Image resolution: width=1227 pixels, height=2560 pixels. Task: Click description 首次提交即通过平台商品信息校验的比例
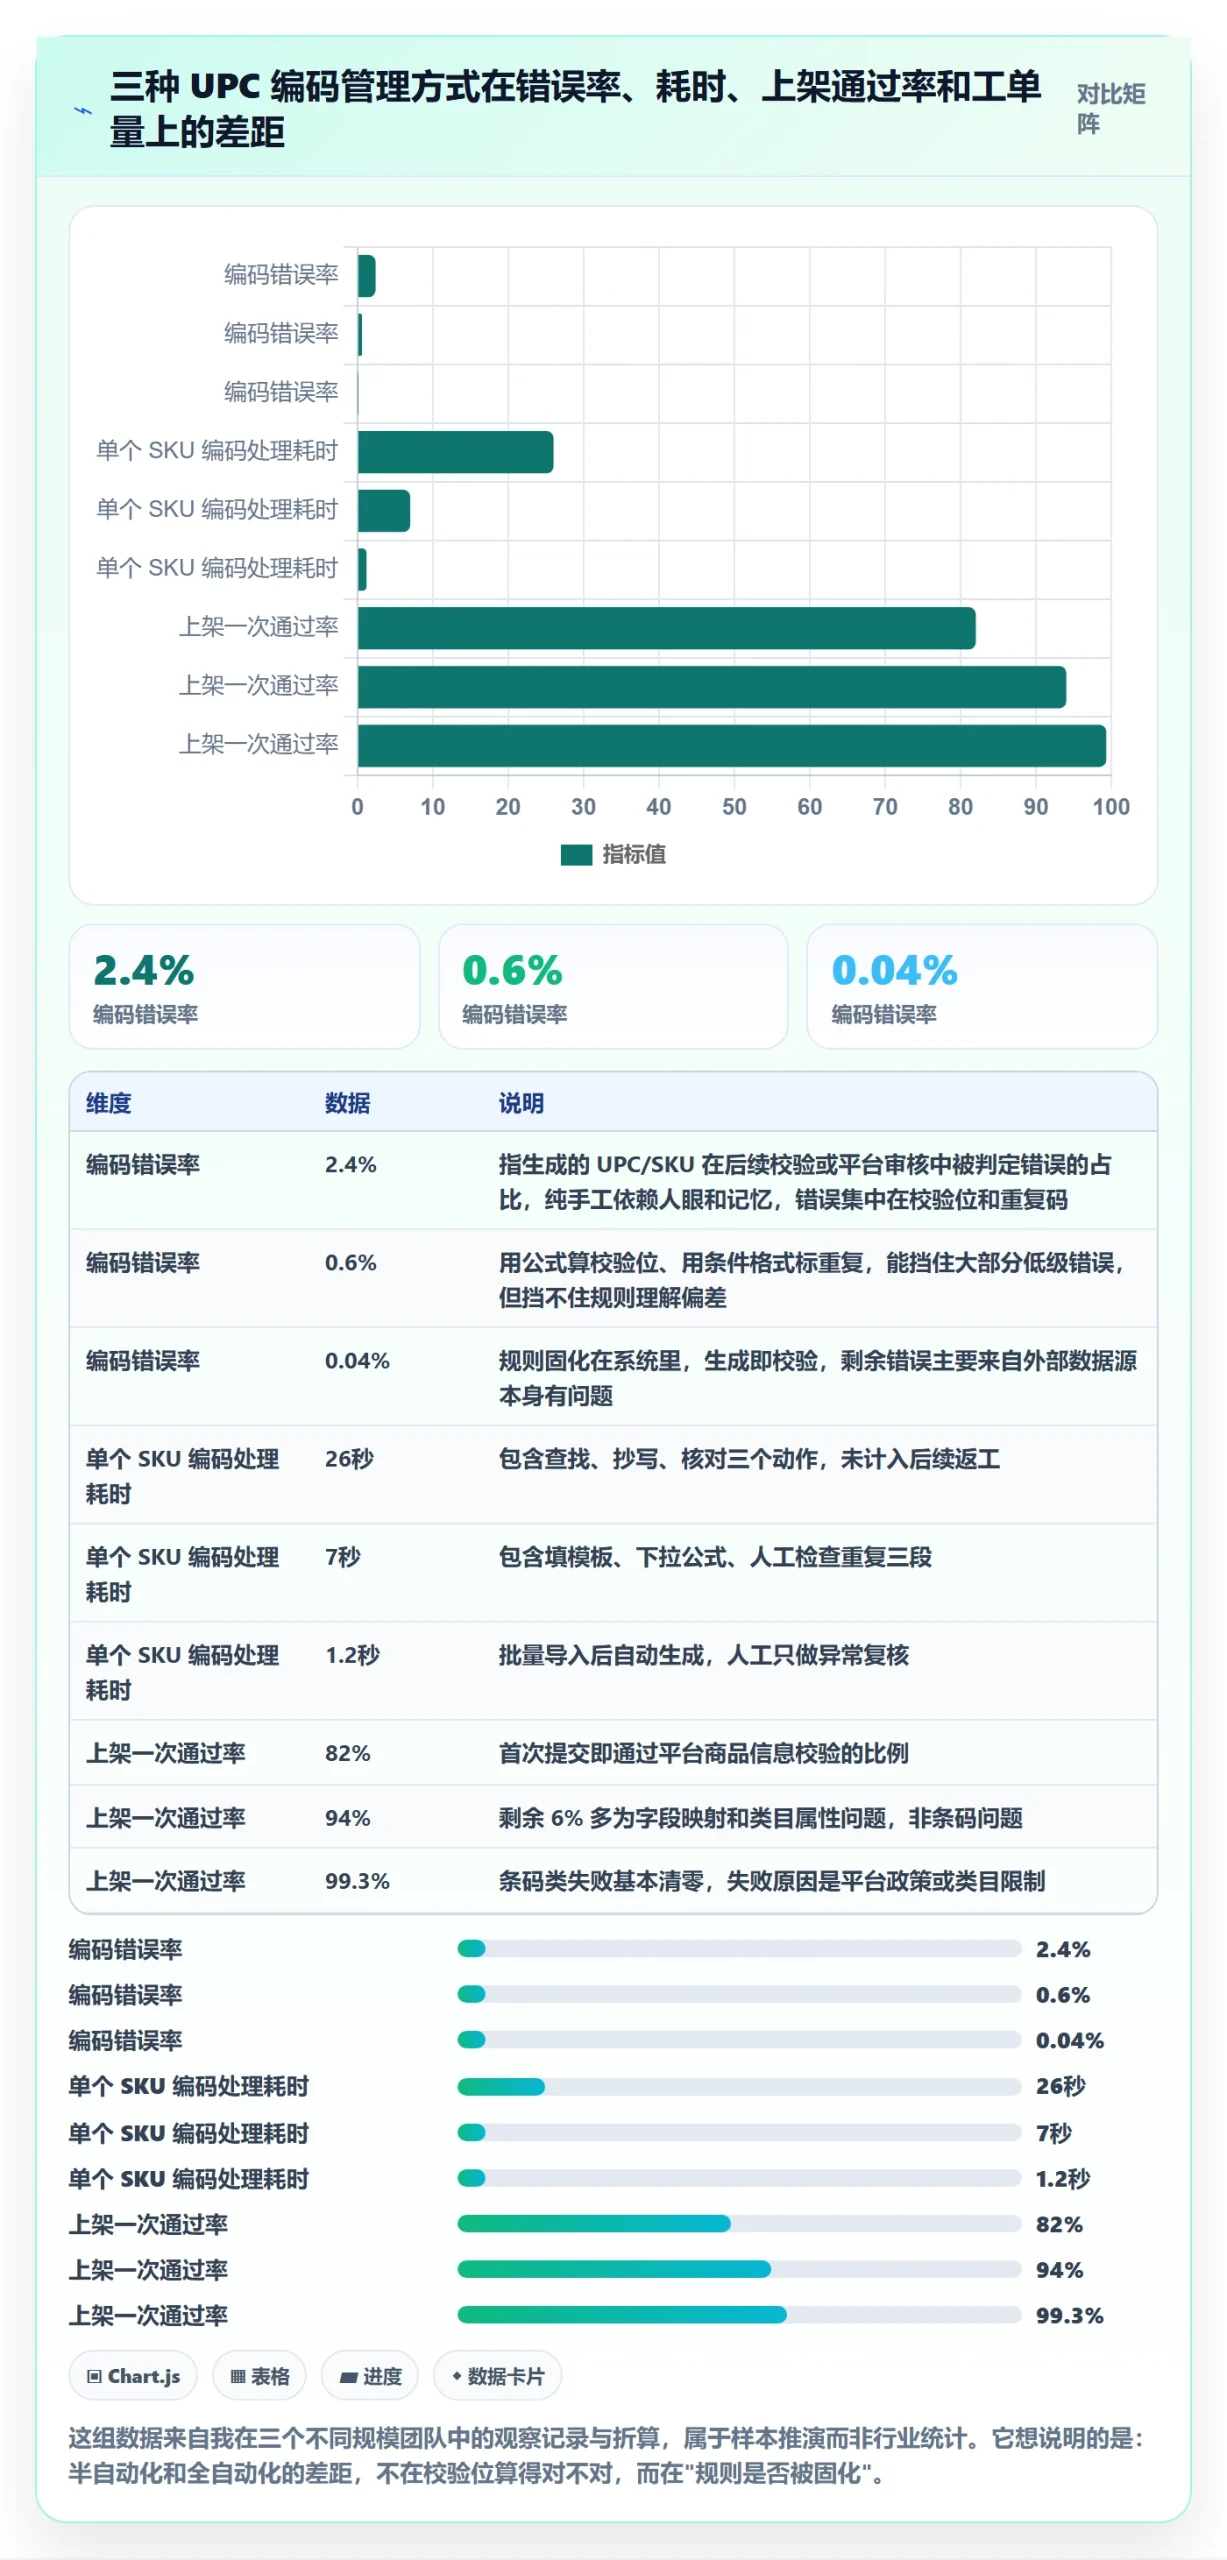point(704,1753)
